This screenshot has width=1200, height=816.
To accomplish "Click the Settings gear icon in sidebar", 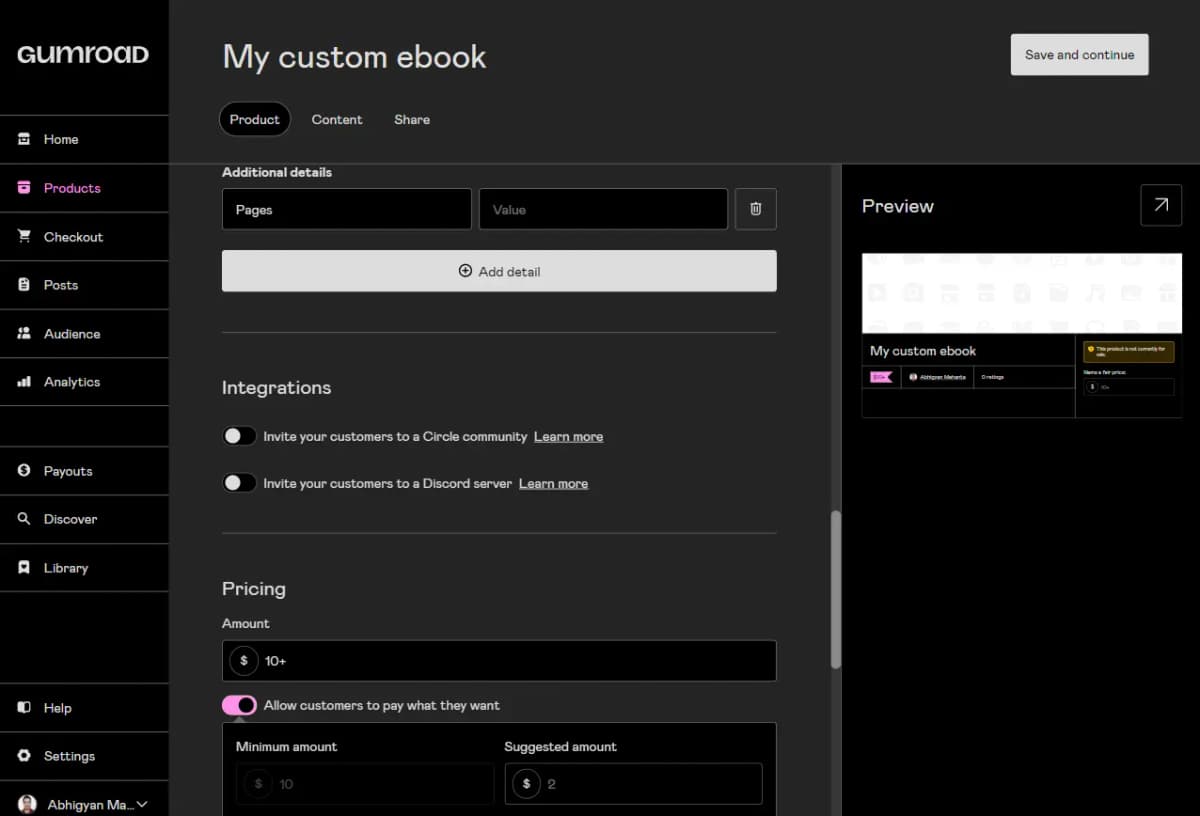I will pos(24,756).
